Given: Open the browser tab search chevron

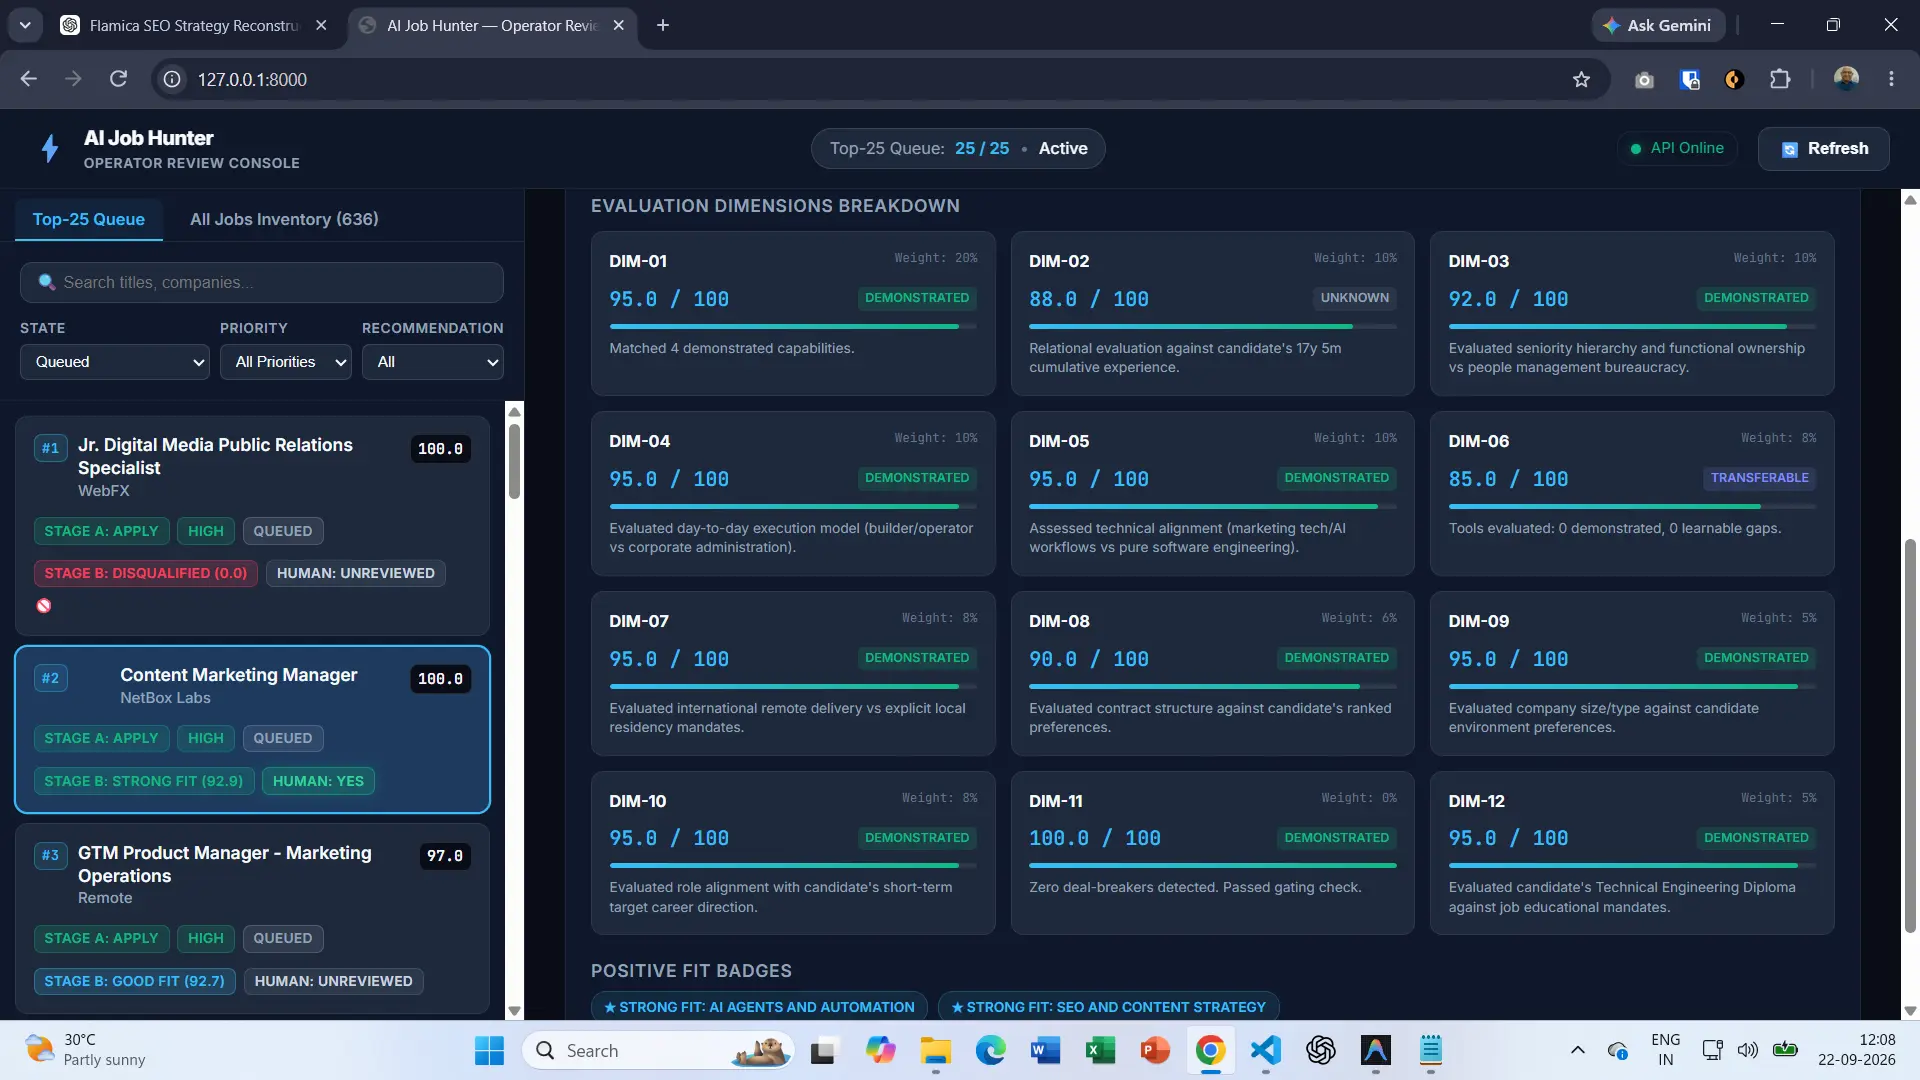Looking at the screenshot, I should (25, 25).
